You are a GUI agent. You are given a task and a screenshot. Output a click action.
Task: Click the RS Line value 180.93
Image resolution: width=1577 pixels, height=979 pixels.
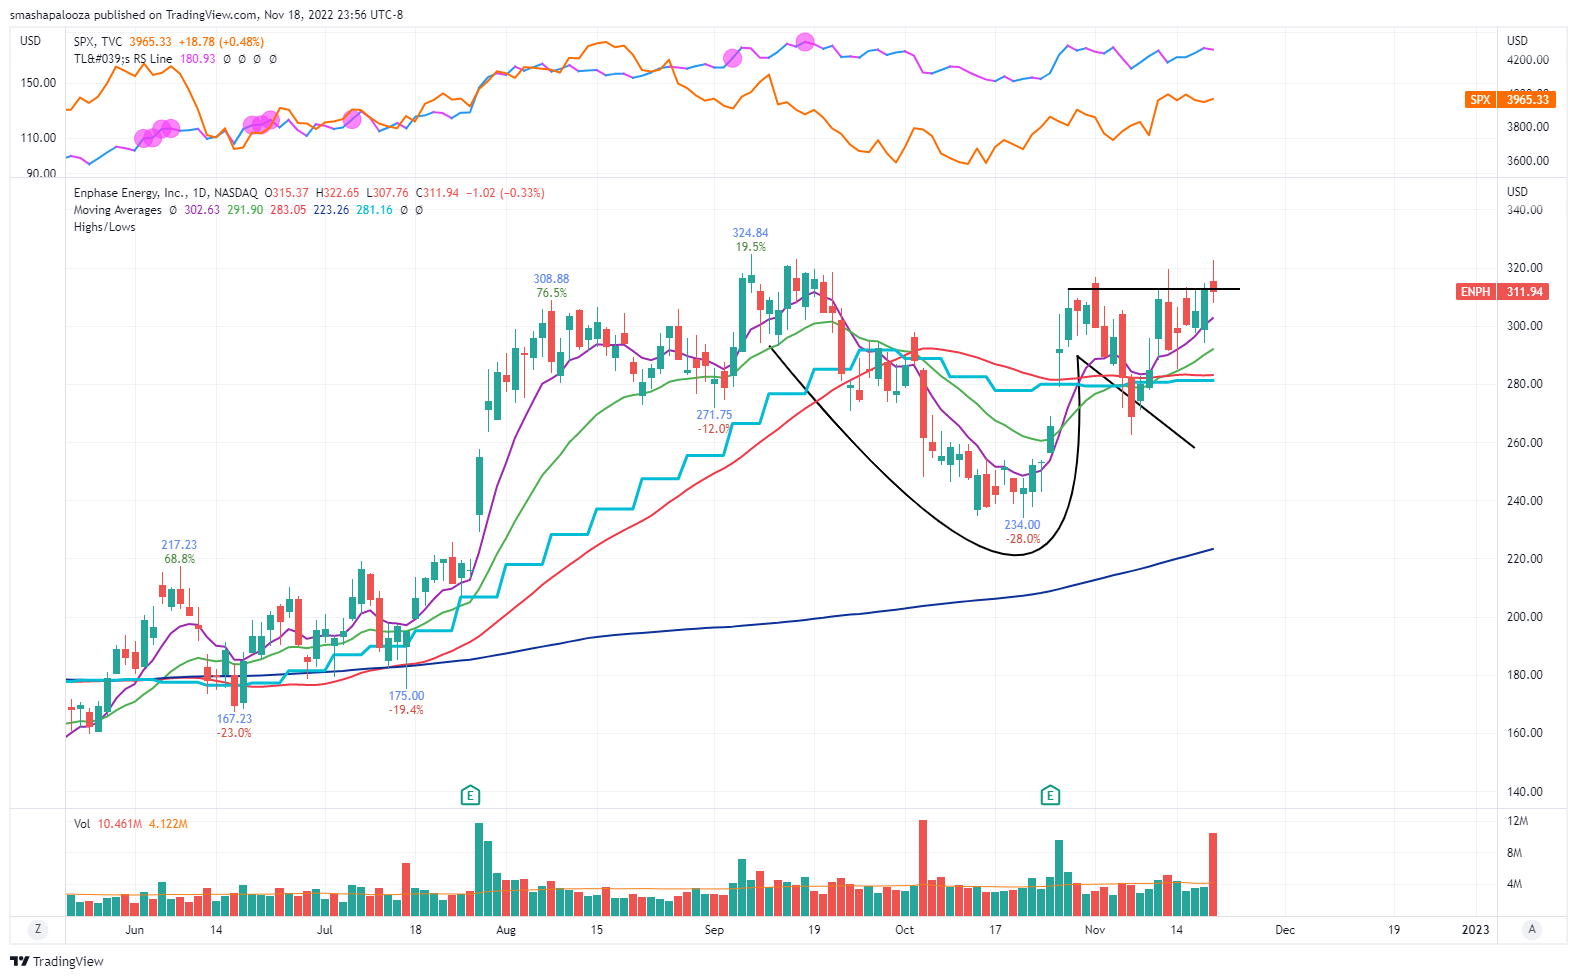(198, 59)
